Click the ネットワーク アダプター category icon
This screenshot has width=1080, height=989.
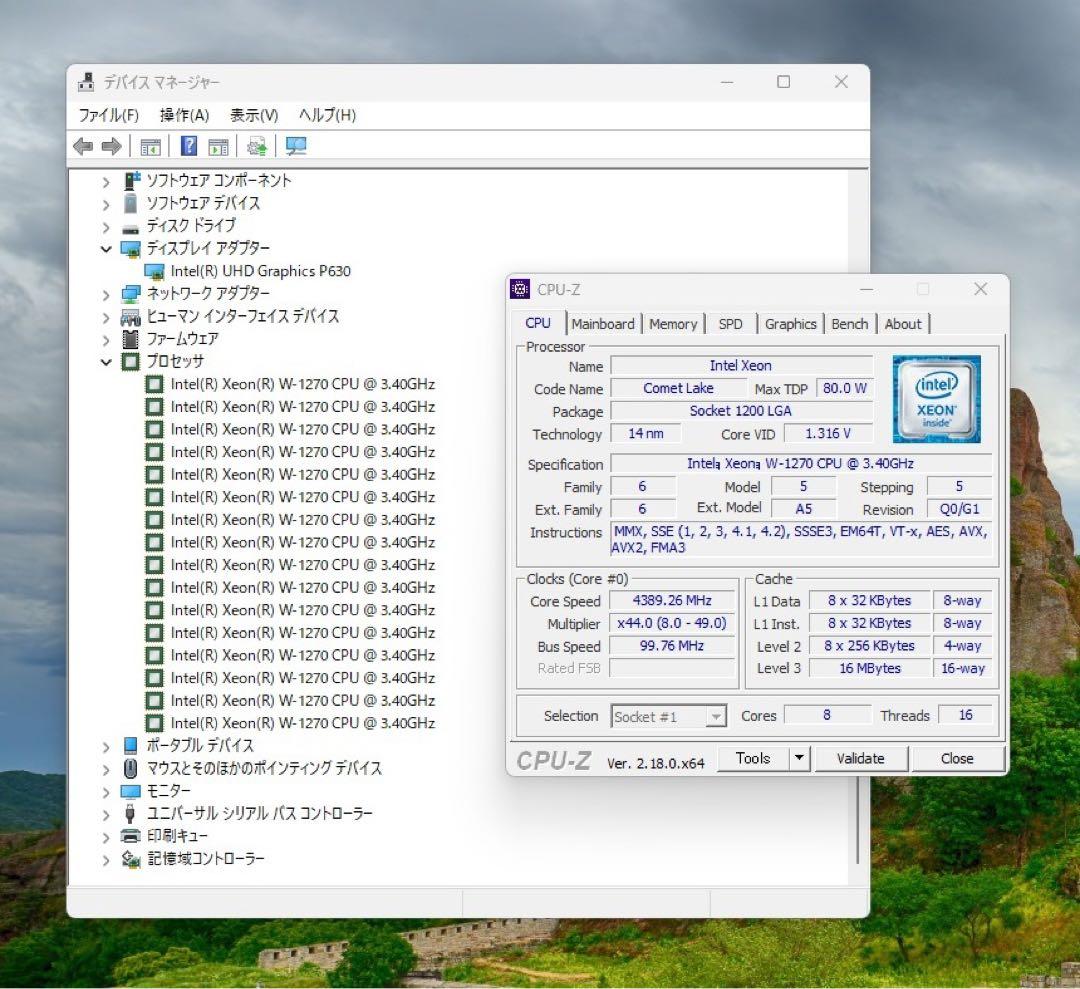tap(131, 294)
